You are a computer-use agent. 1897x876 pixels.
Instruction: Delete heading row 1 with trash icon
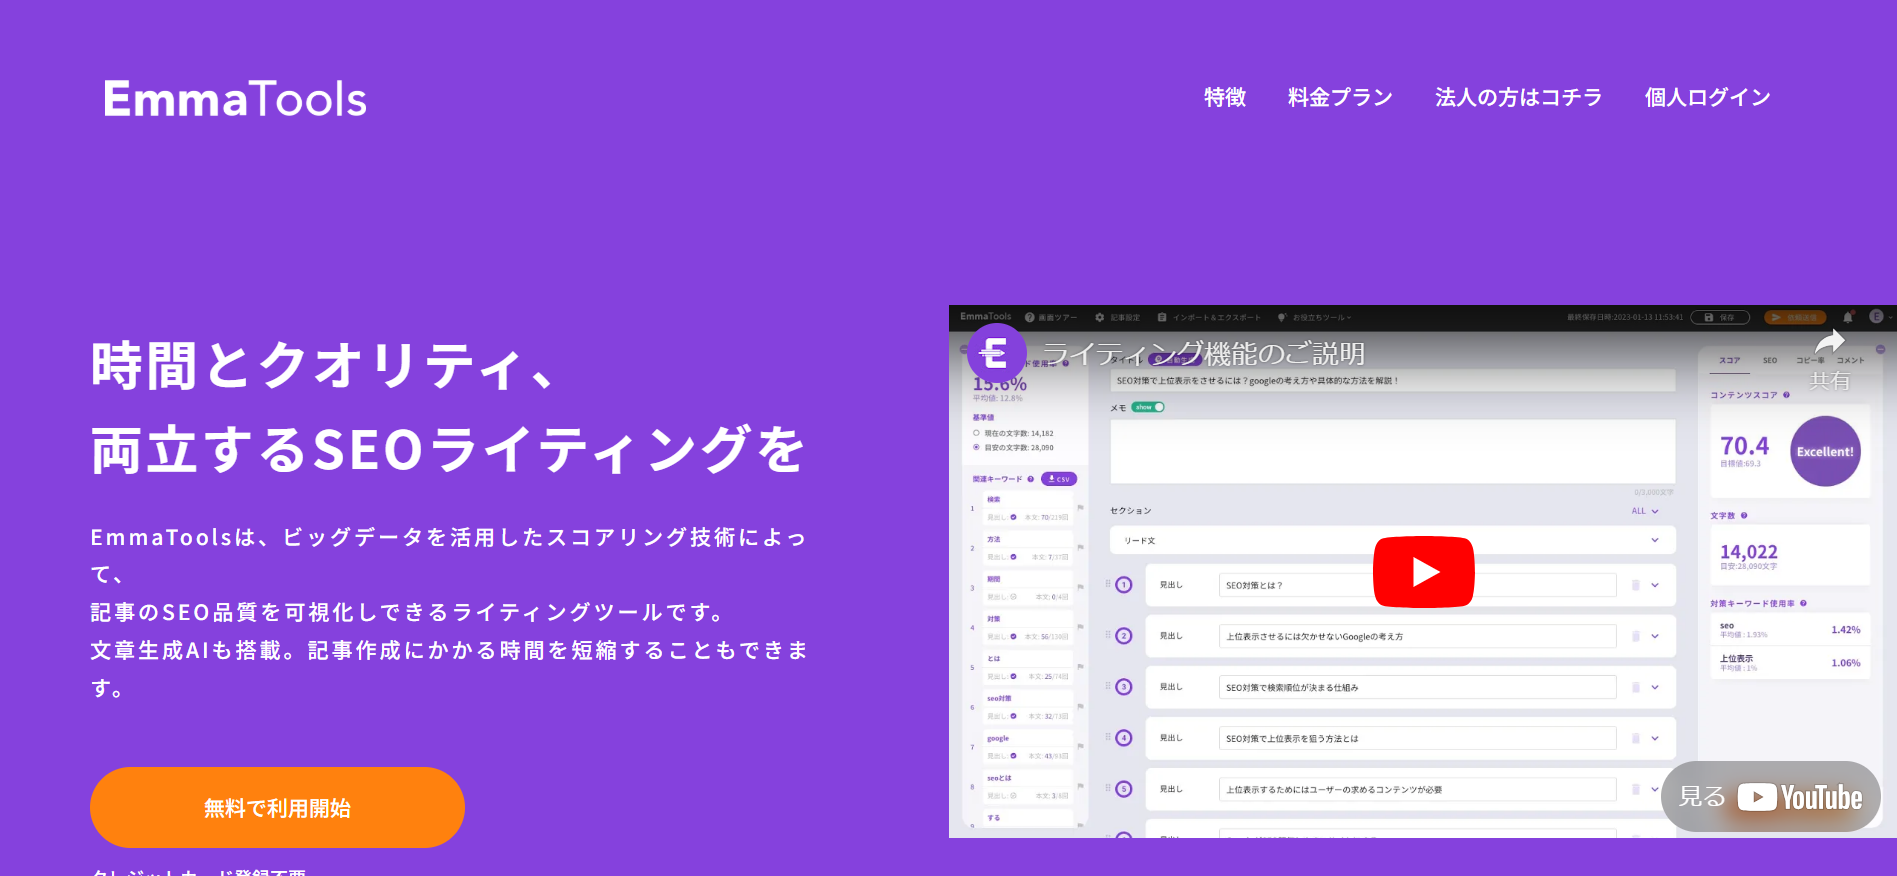tap(1636, 585)
